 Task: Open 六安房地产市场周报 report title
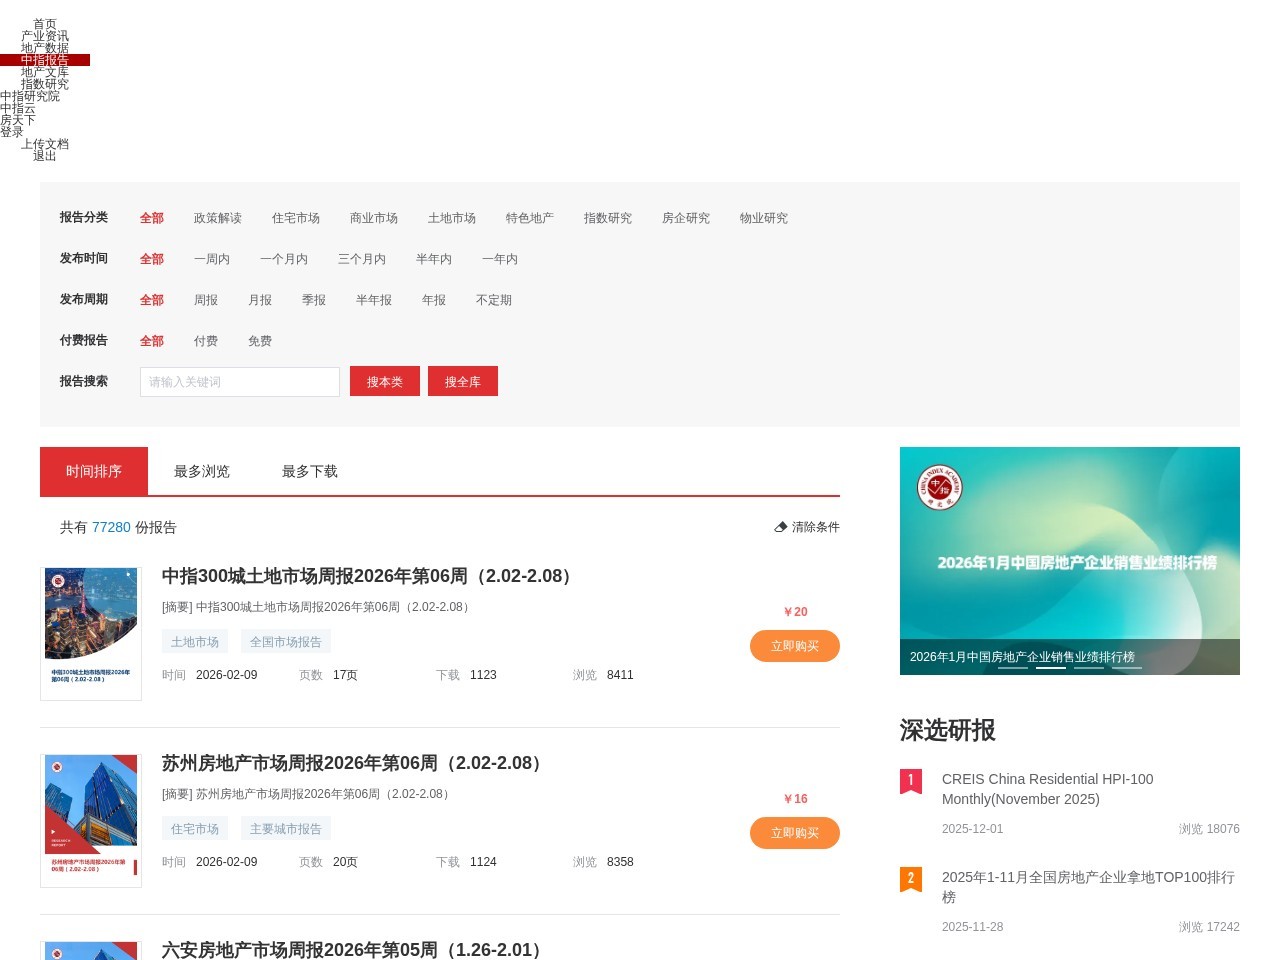[x=355, y=949]
